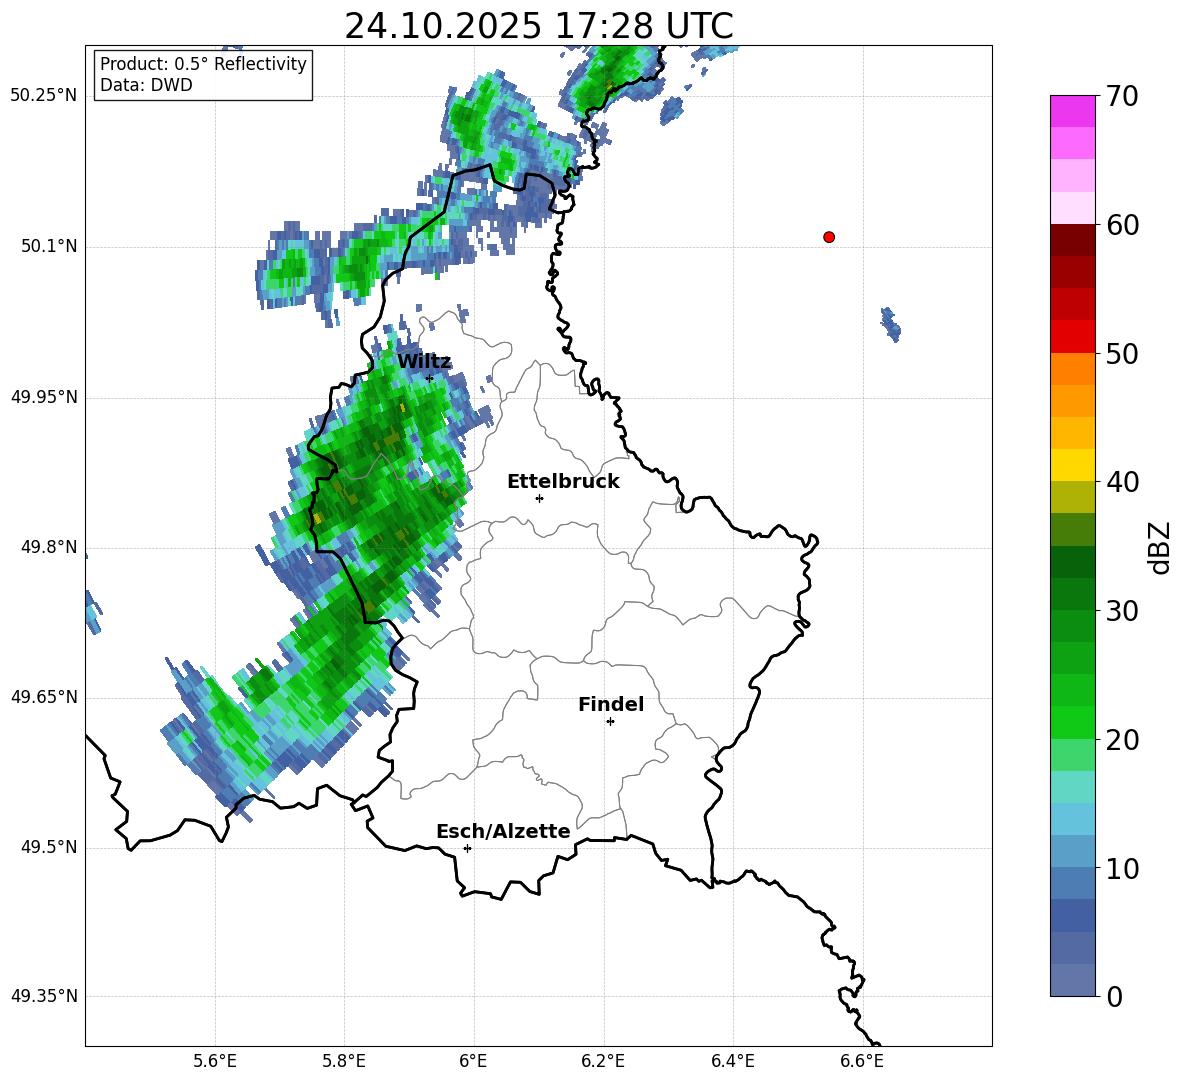Click the 6.2°E longitude label

603,1061
